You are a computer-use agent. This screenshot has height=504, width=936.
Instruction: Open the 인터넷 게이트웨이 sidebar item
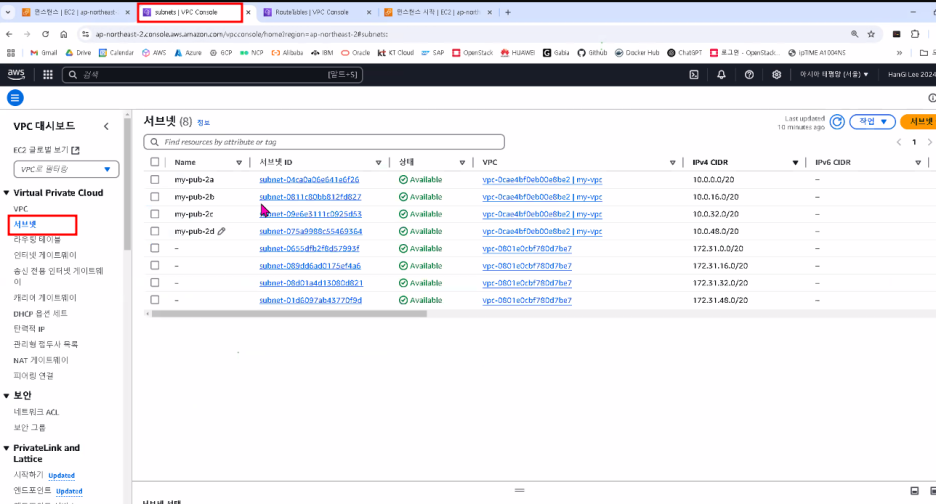tap(45, 255)
